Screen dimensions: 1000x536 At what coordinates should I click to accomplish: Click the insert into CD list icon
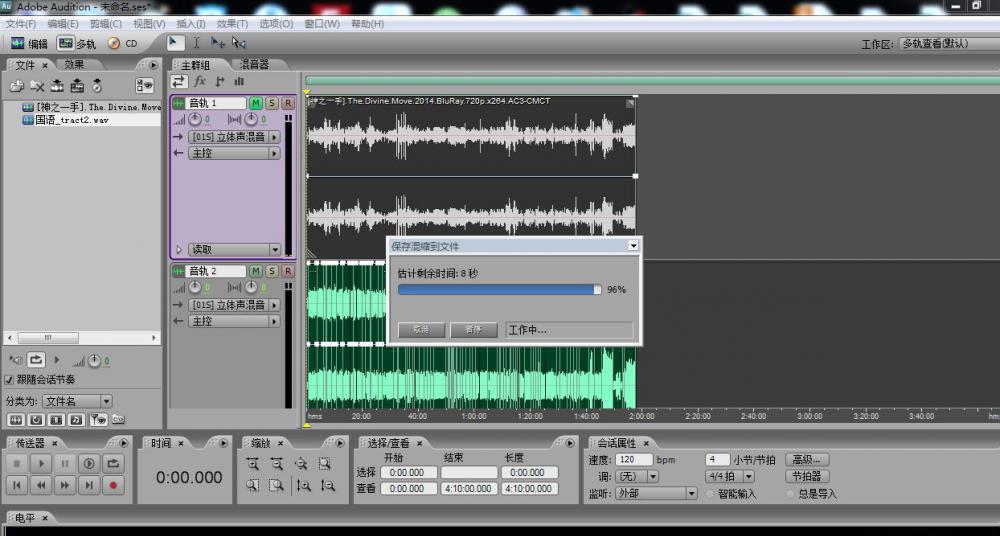pos(97,86)
